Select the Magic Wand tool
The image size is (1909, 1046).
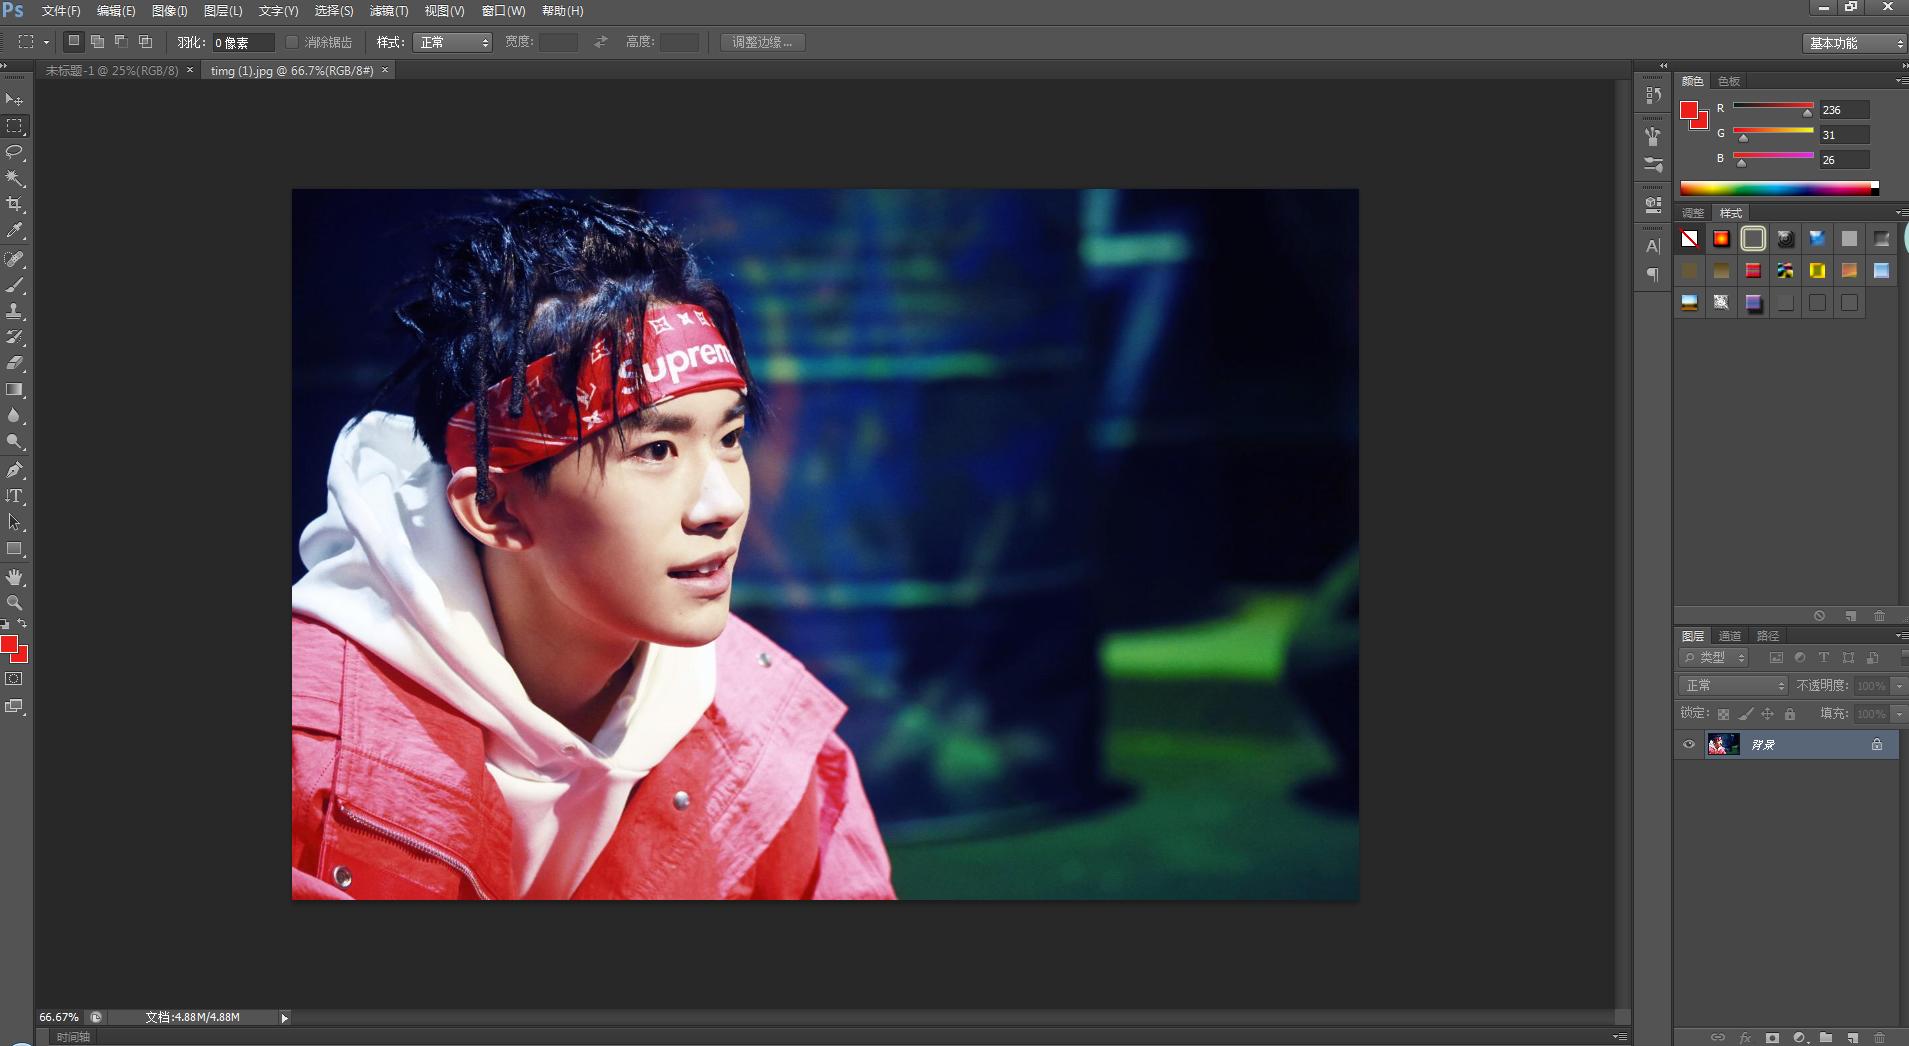click(x=14, y=178)
